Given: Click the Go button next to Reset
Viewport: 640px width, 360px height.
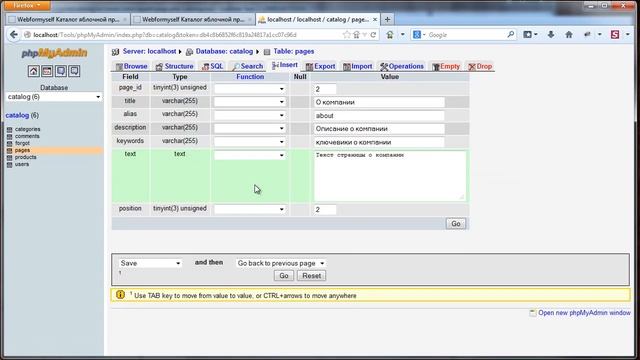Looking at the screenshot, I should pos(284,276).
